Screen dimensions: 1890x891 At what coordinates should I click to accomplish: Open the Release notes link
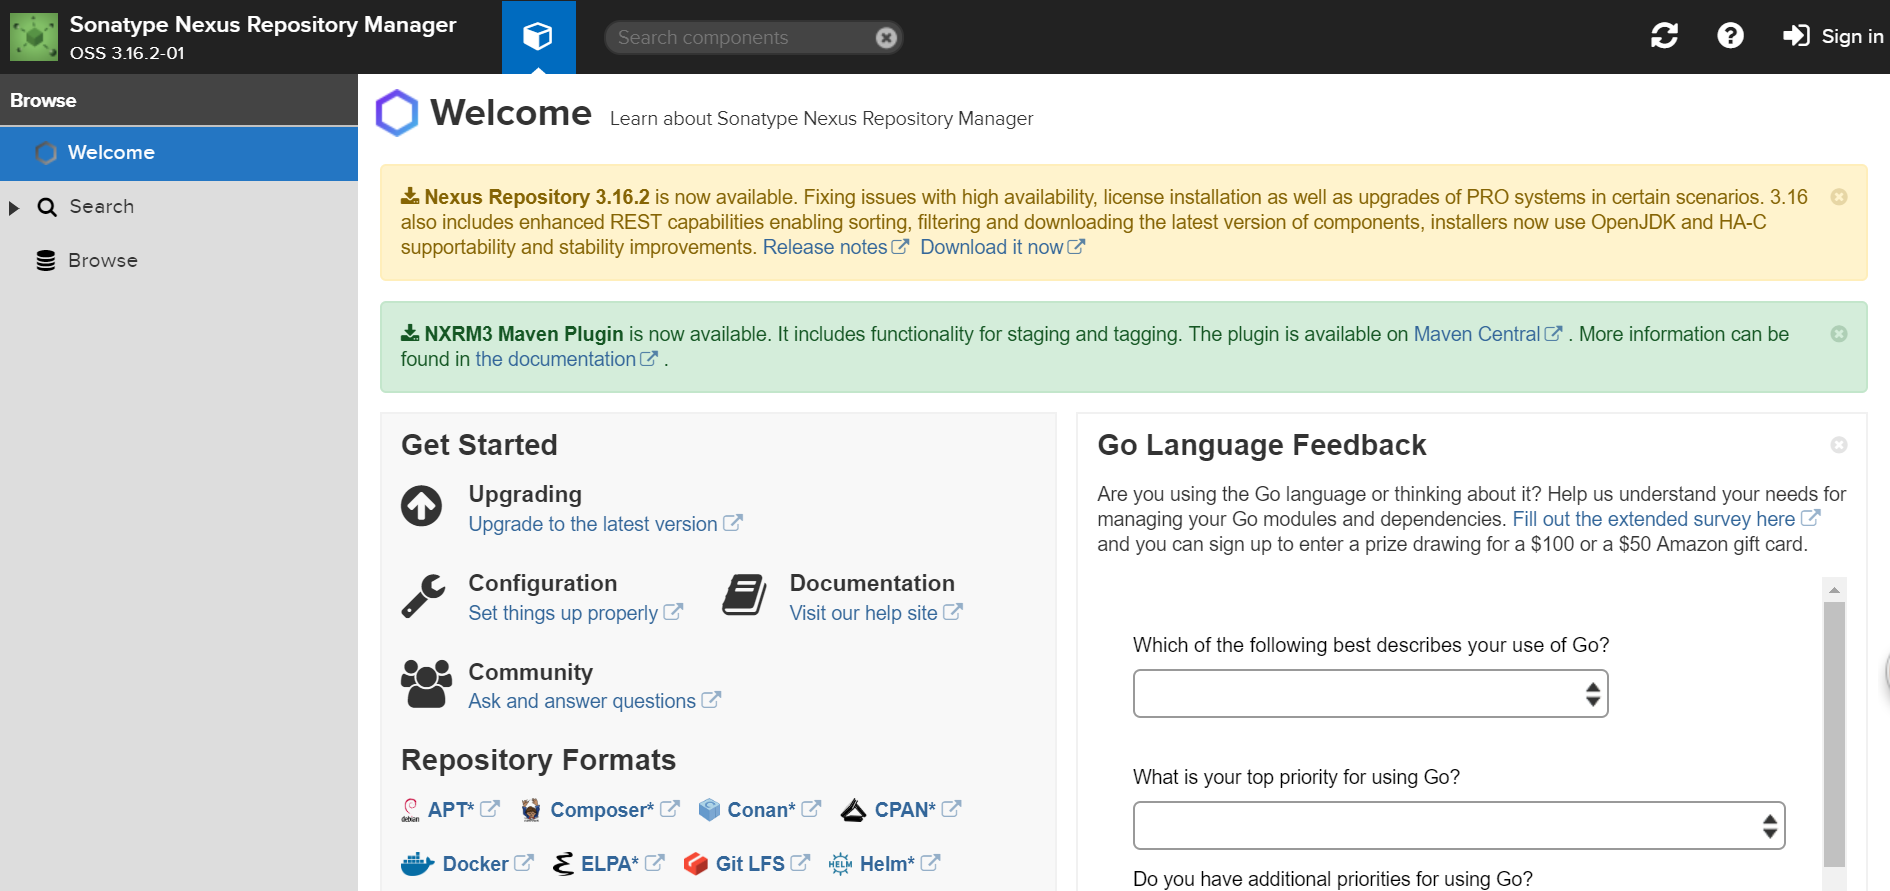[825, 247]
